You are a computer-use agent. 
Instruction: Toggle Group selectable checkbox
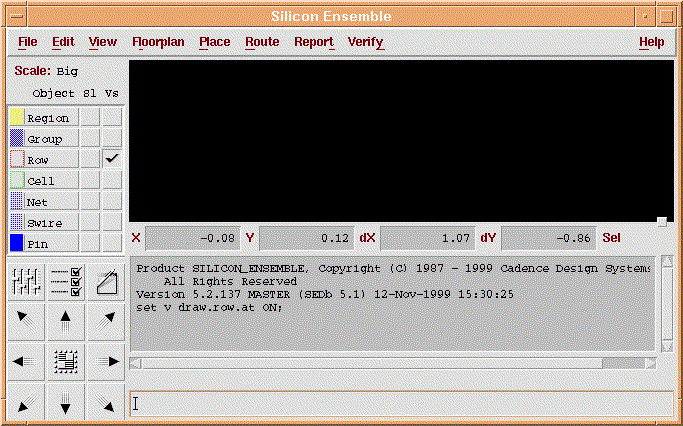click(90, 138)
